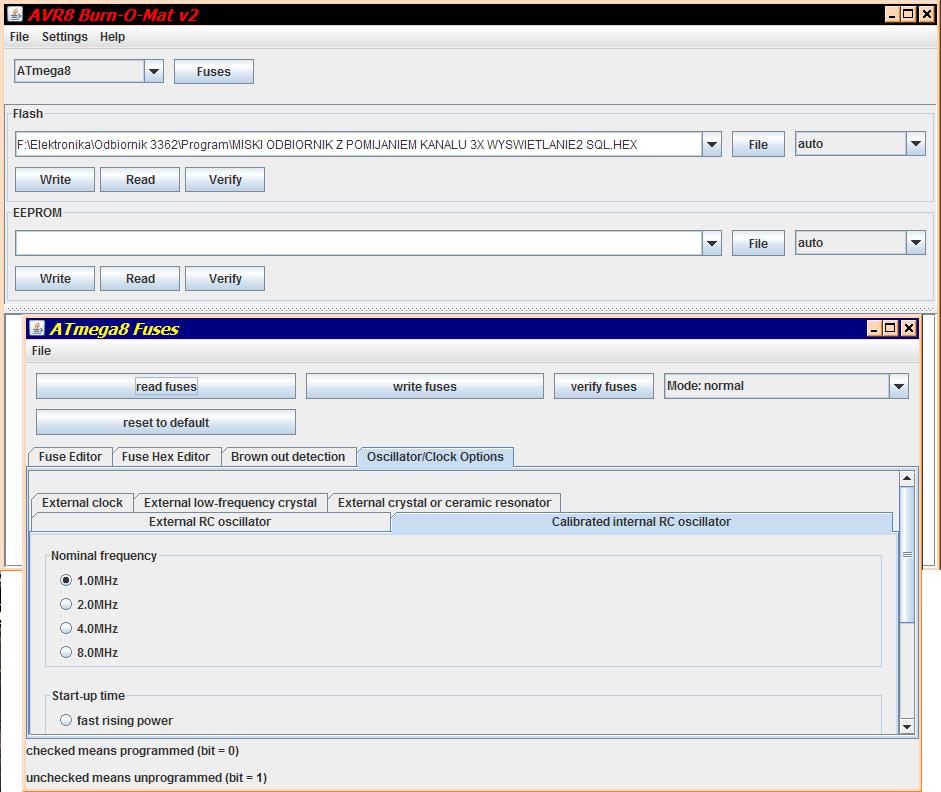Open External crystal or ceramic resonator tab
The height and width of the screenshot is (792, 941).
(444, 503)
